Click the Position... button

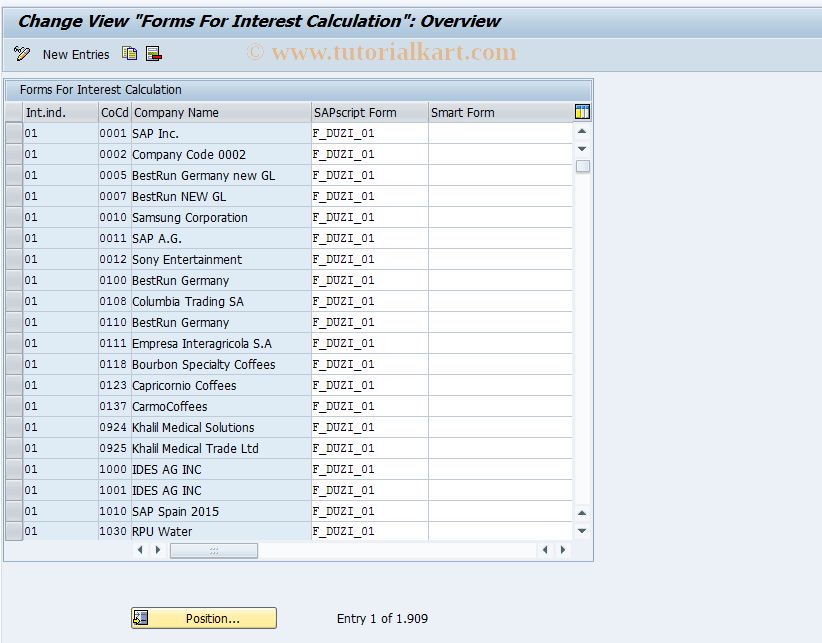coord(204,618)
